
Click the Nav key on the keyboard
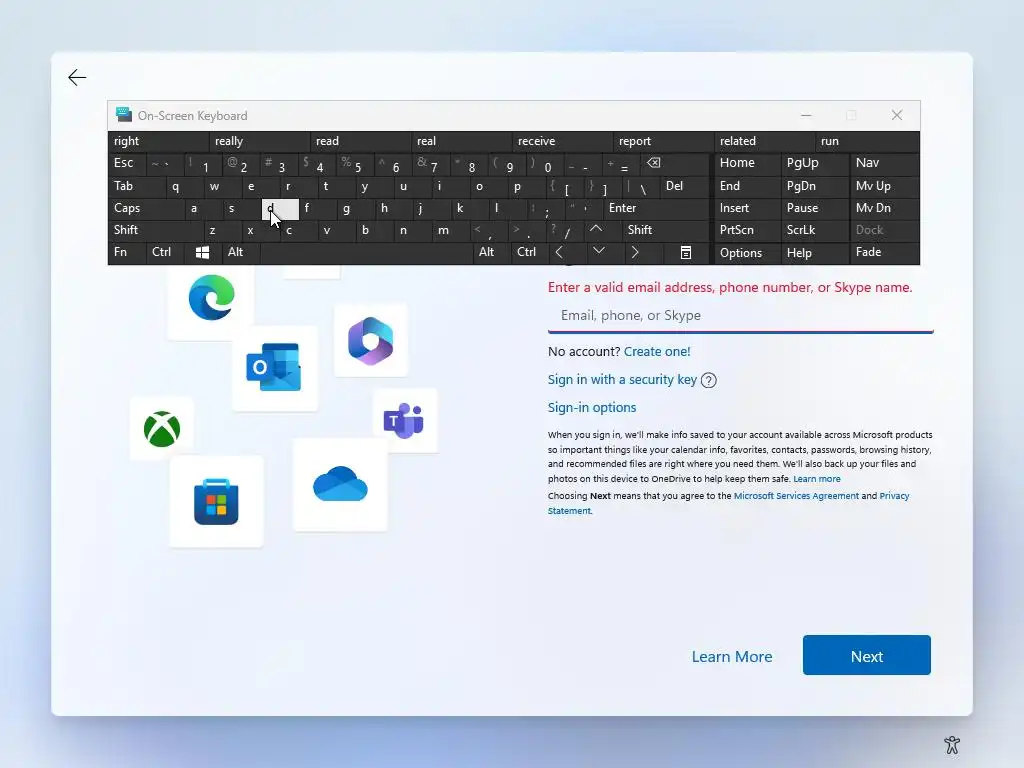tap(884, 163)
